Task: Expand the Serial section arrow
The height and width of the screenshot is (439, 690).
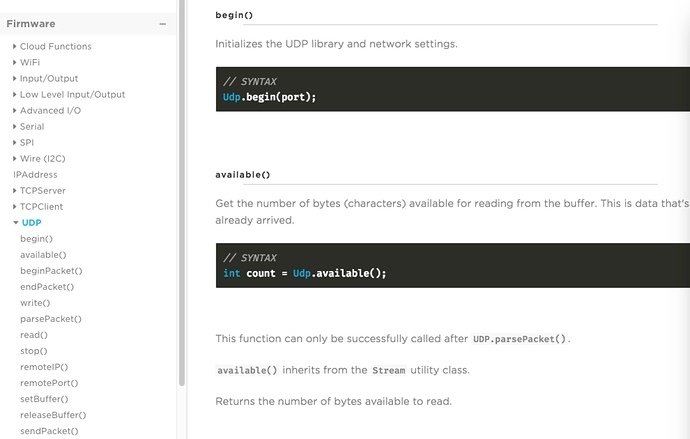Action: coord(15,127)
